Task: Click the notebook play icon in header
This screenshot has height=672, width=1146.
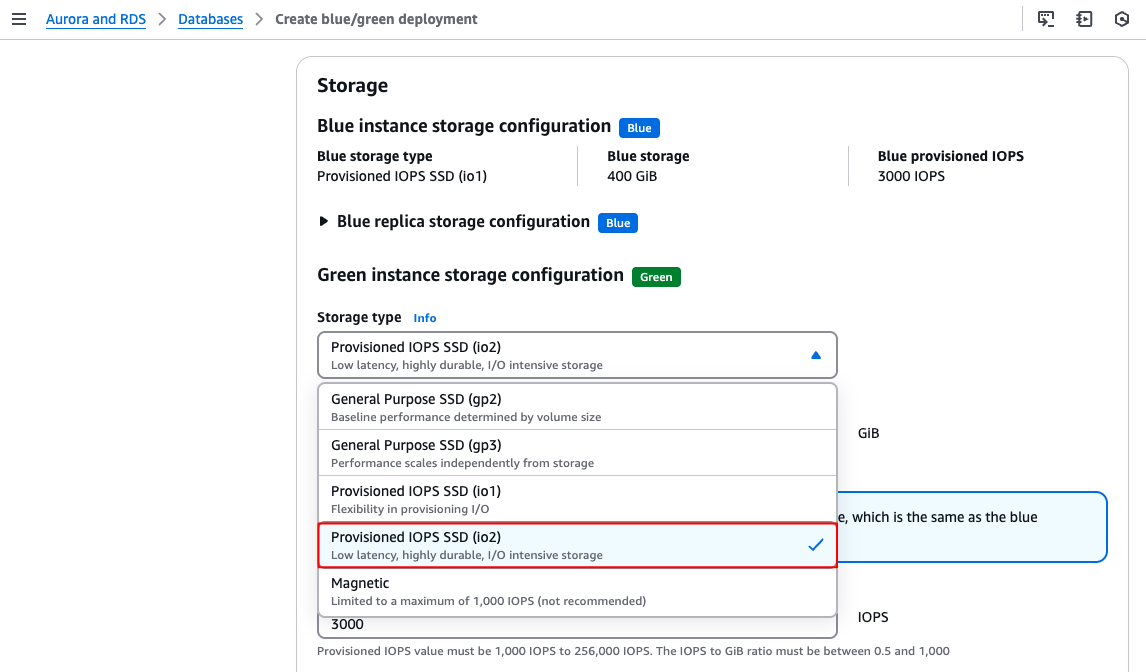Action: point(1084,19)
